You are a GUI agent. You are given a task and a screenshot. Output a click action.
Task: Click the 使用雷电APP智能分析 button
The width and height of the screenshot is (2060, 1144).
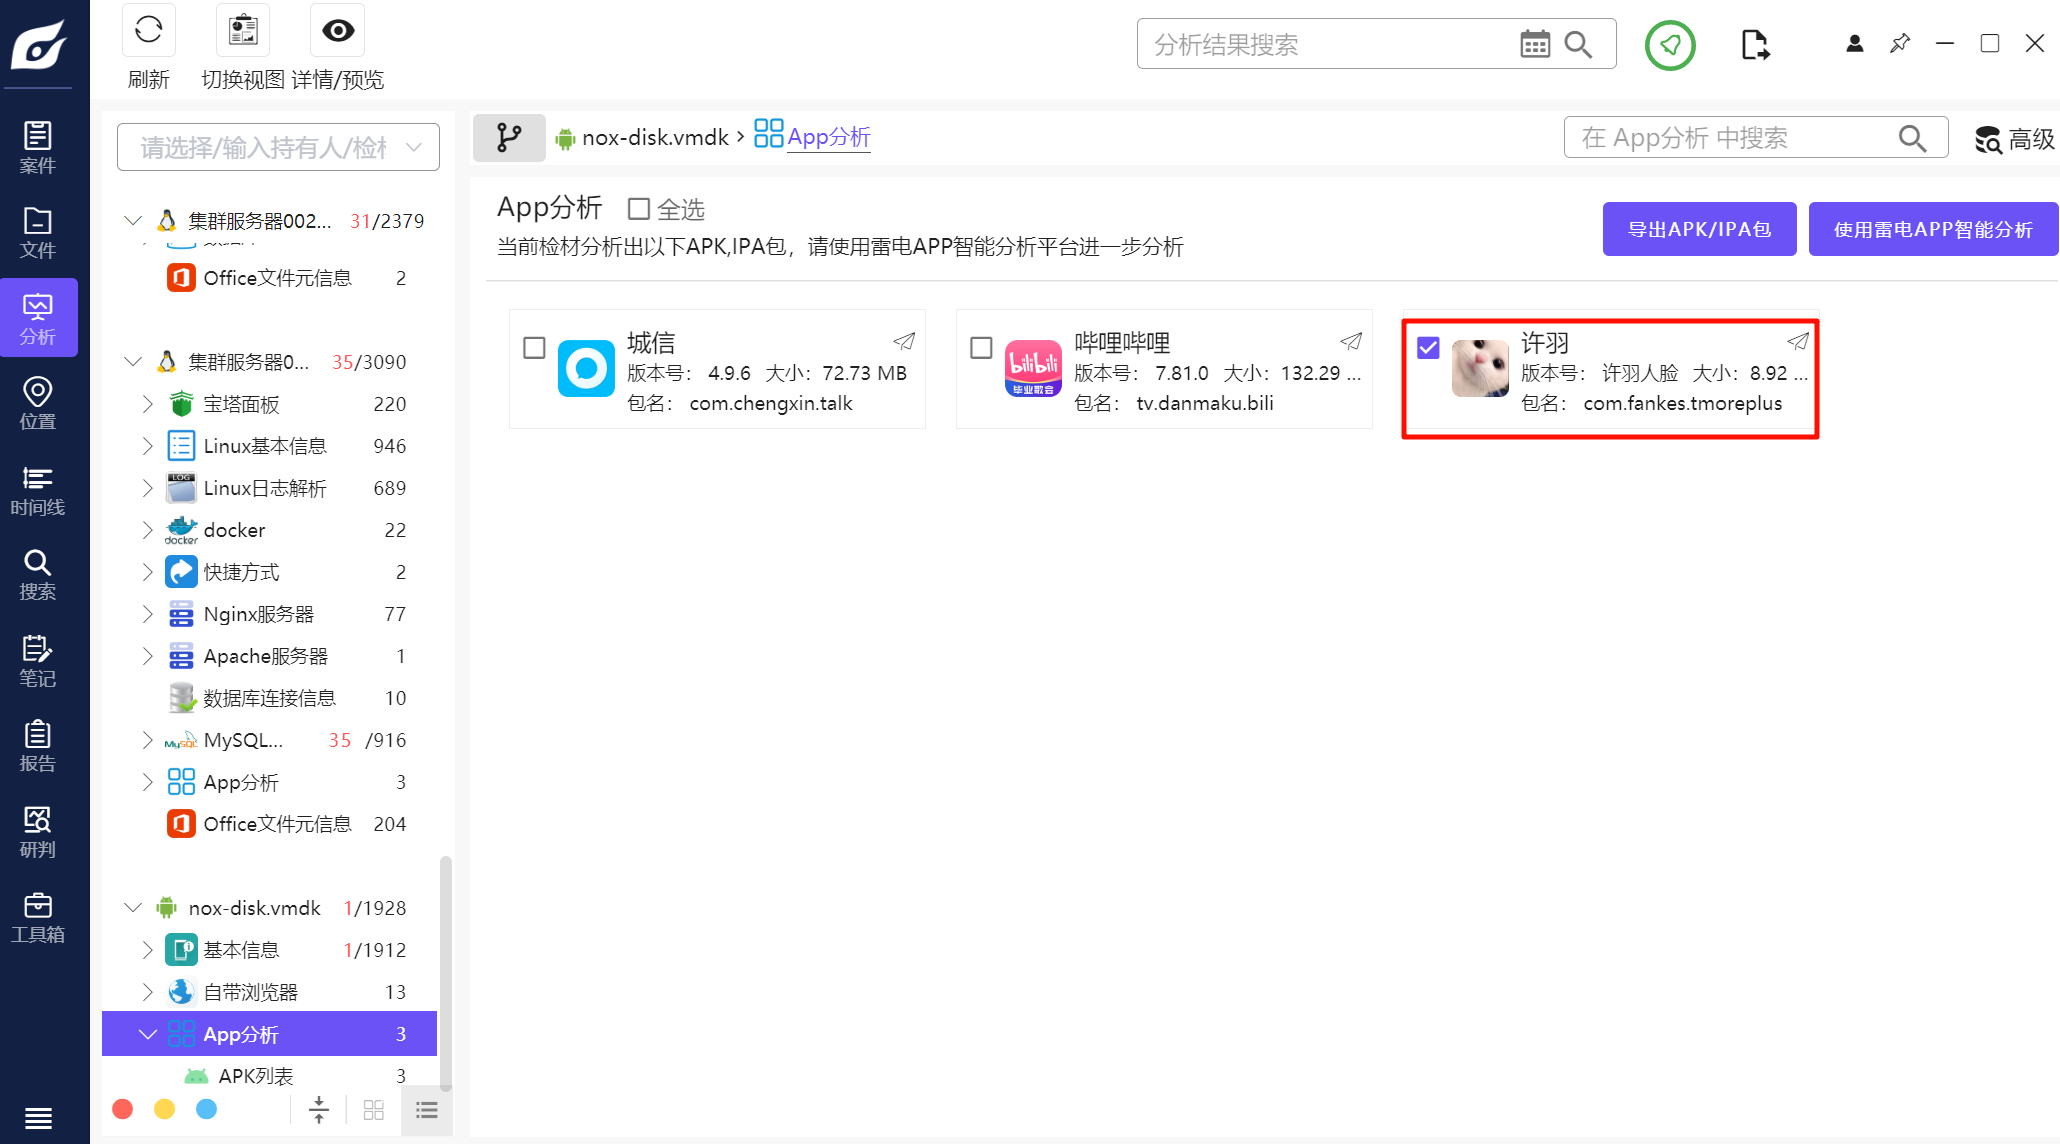pos(1932,229)
